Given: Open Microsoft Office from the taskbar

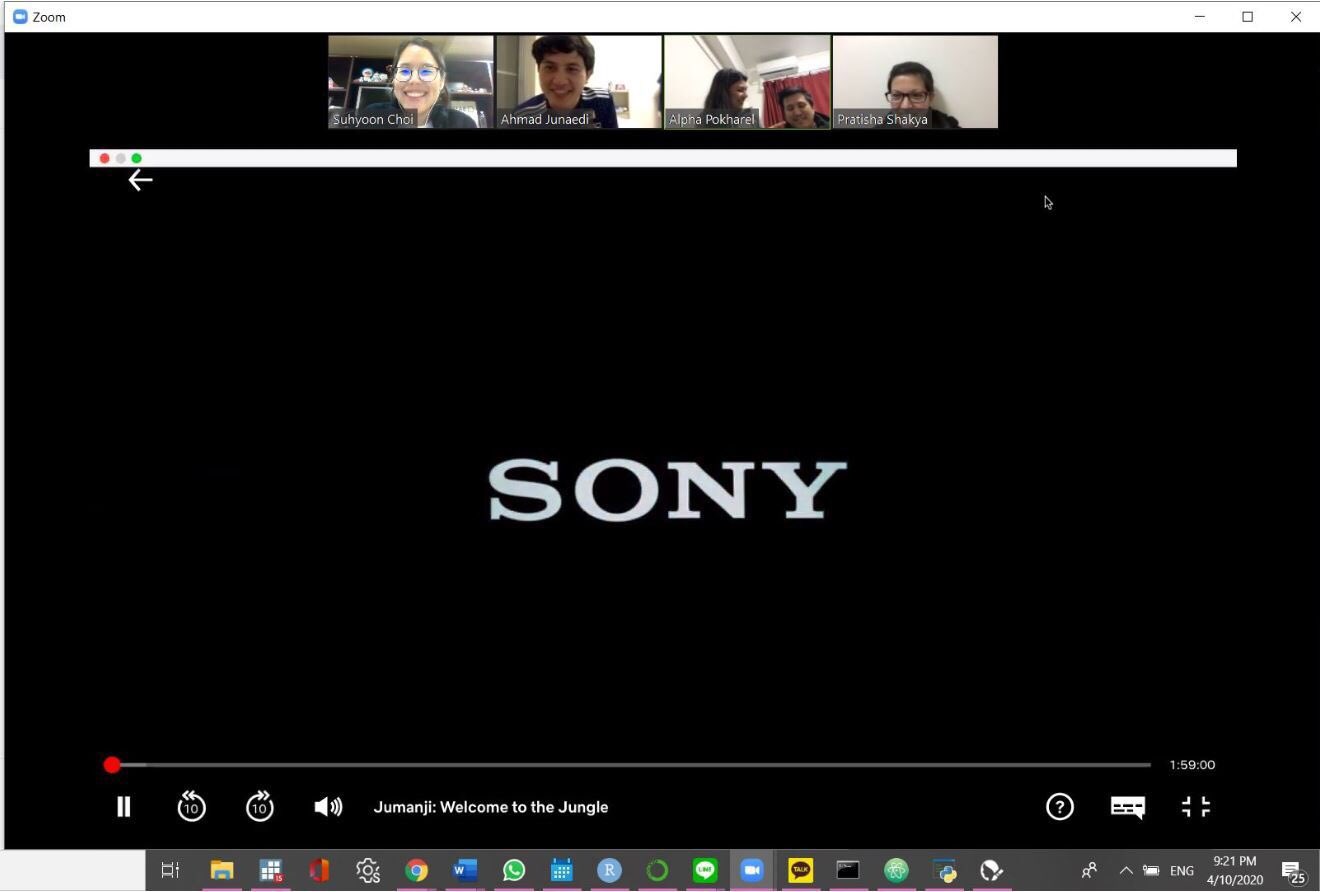Looking at the screenshot, I should [319, 870].
